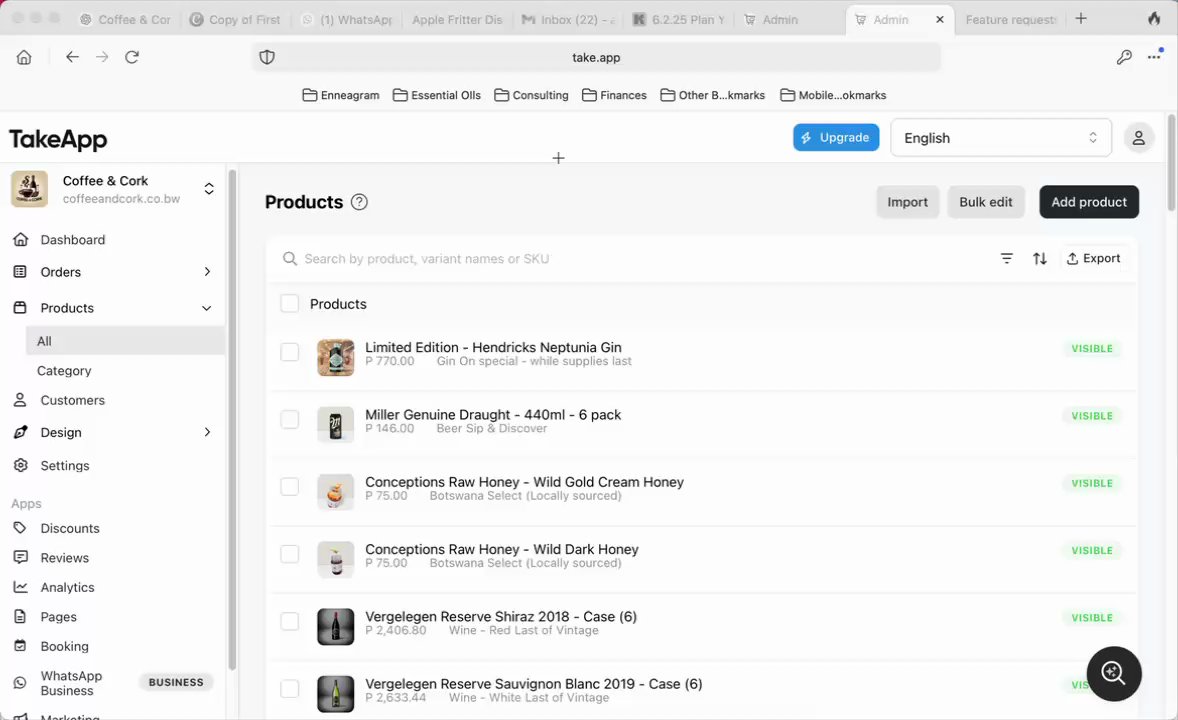Click the take.app address bar
The height and width of the screenshot is (720, 1178).
[x=596, y=57]
